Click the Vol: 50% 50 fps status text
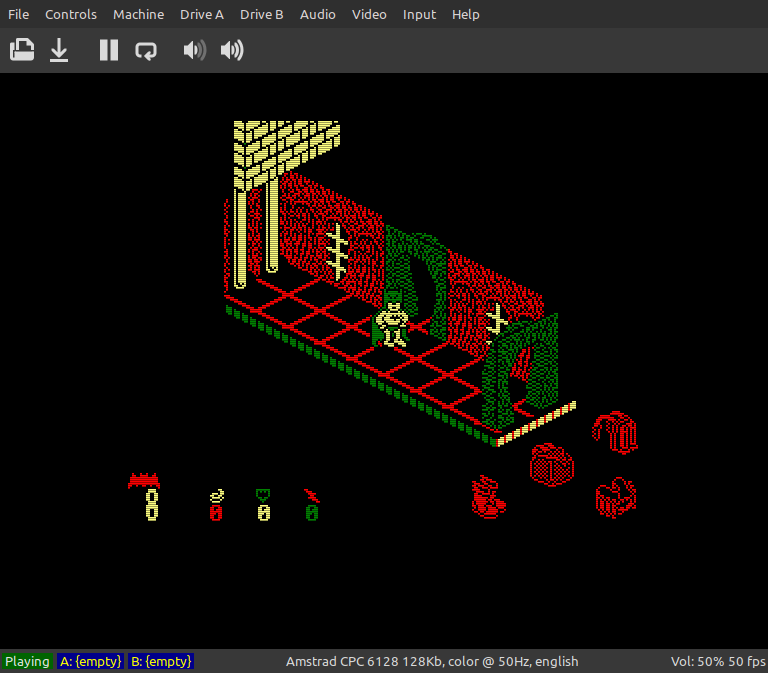768x673 pixels. [718, 661]
